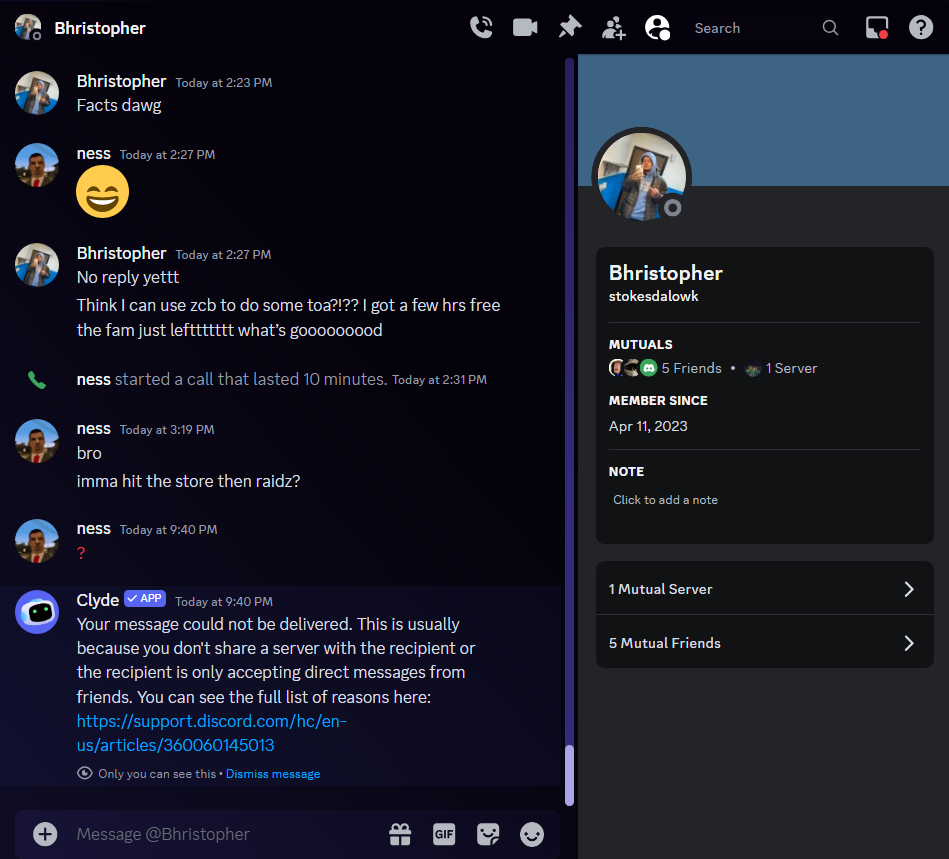Screen dimensions: 949x859
Task: Open the emoji picker
Action: click(x=532, y=834)
